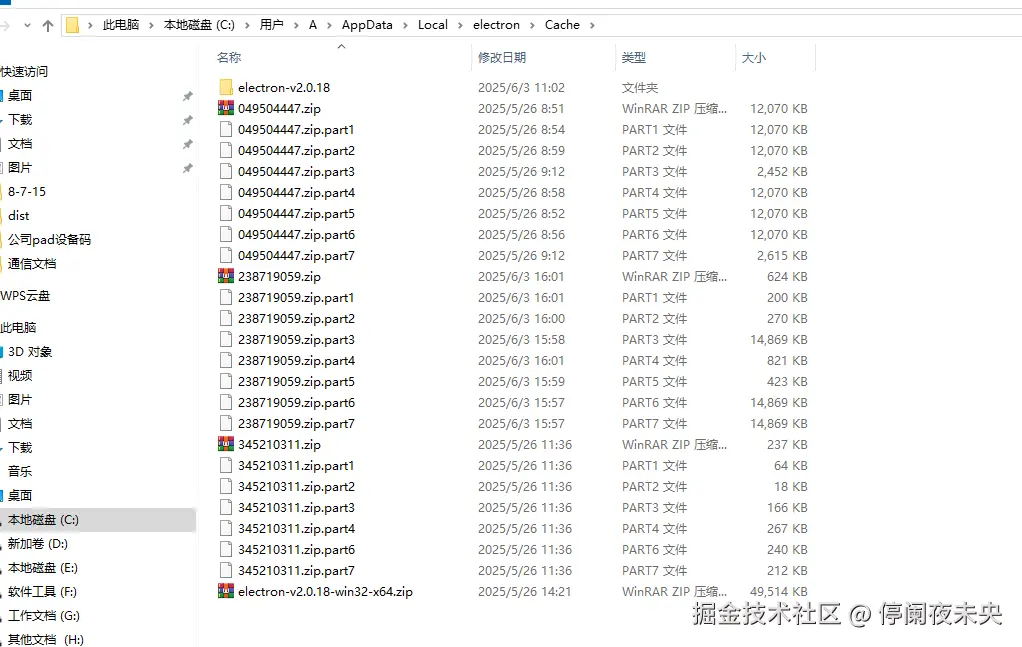This screenshot has width=1022, height=647.
Task: Click 49,514 KB size value
Action: pyautogui.click(x=778, y=592)
